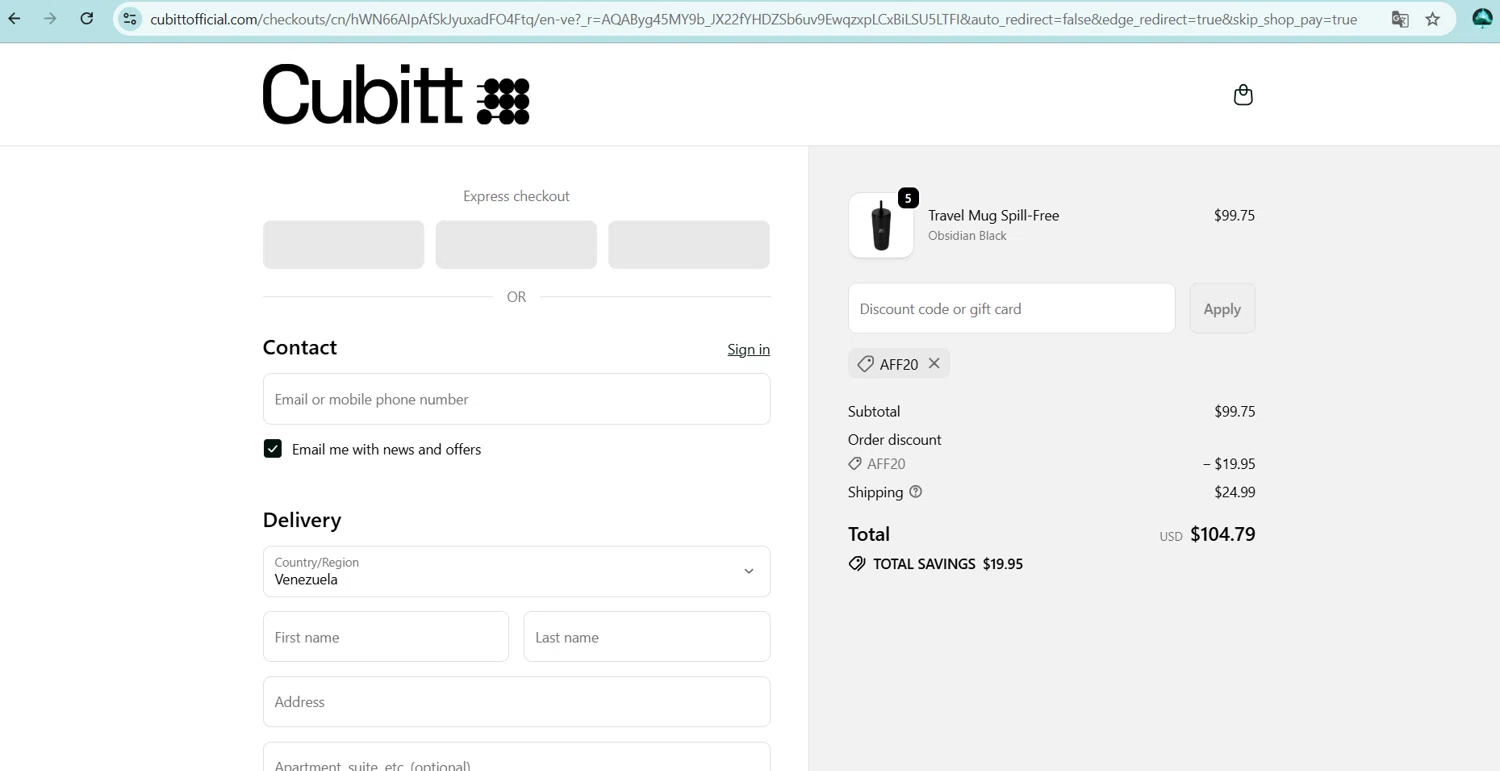Focus the Email or mobile phone field

point(516,399)
